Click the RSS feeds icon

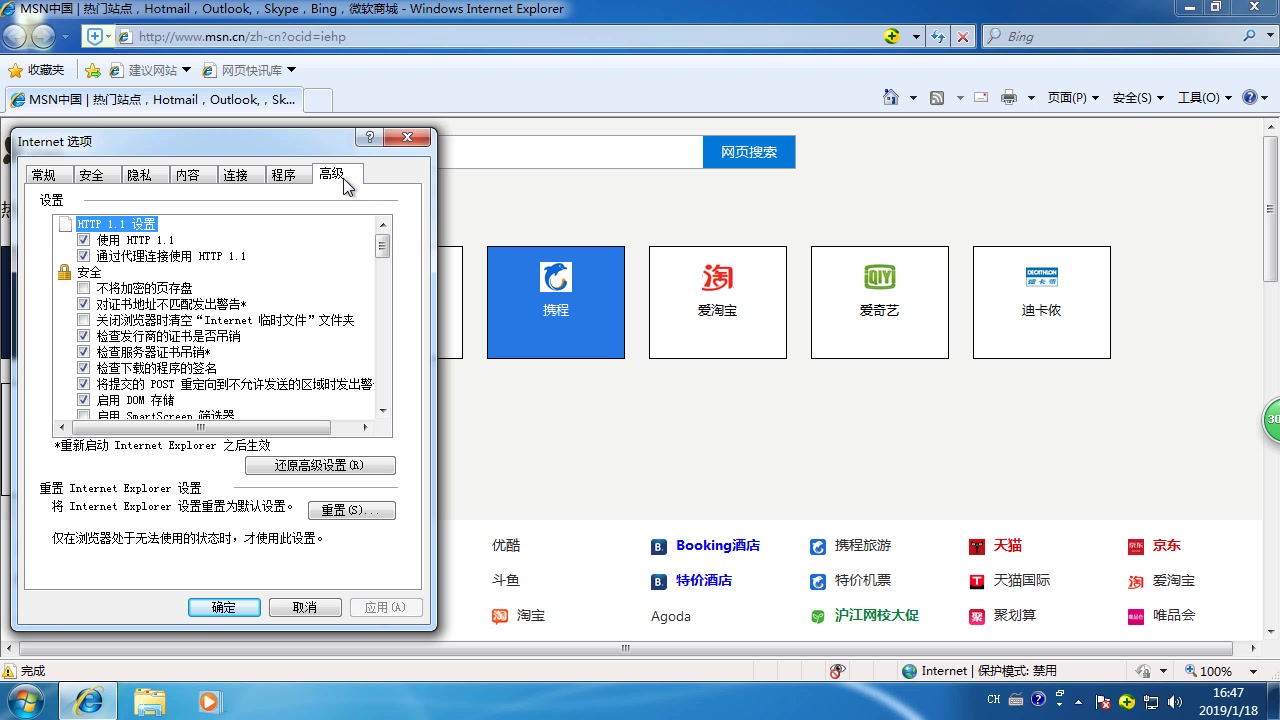click(x=937, y=98)
